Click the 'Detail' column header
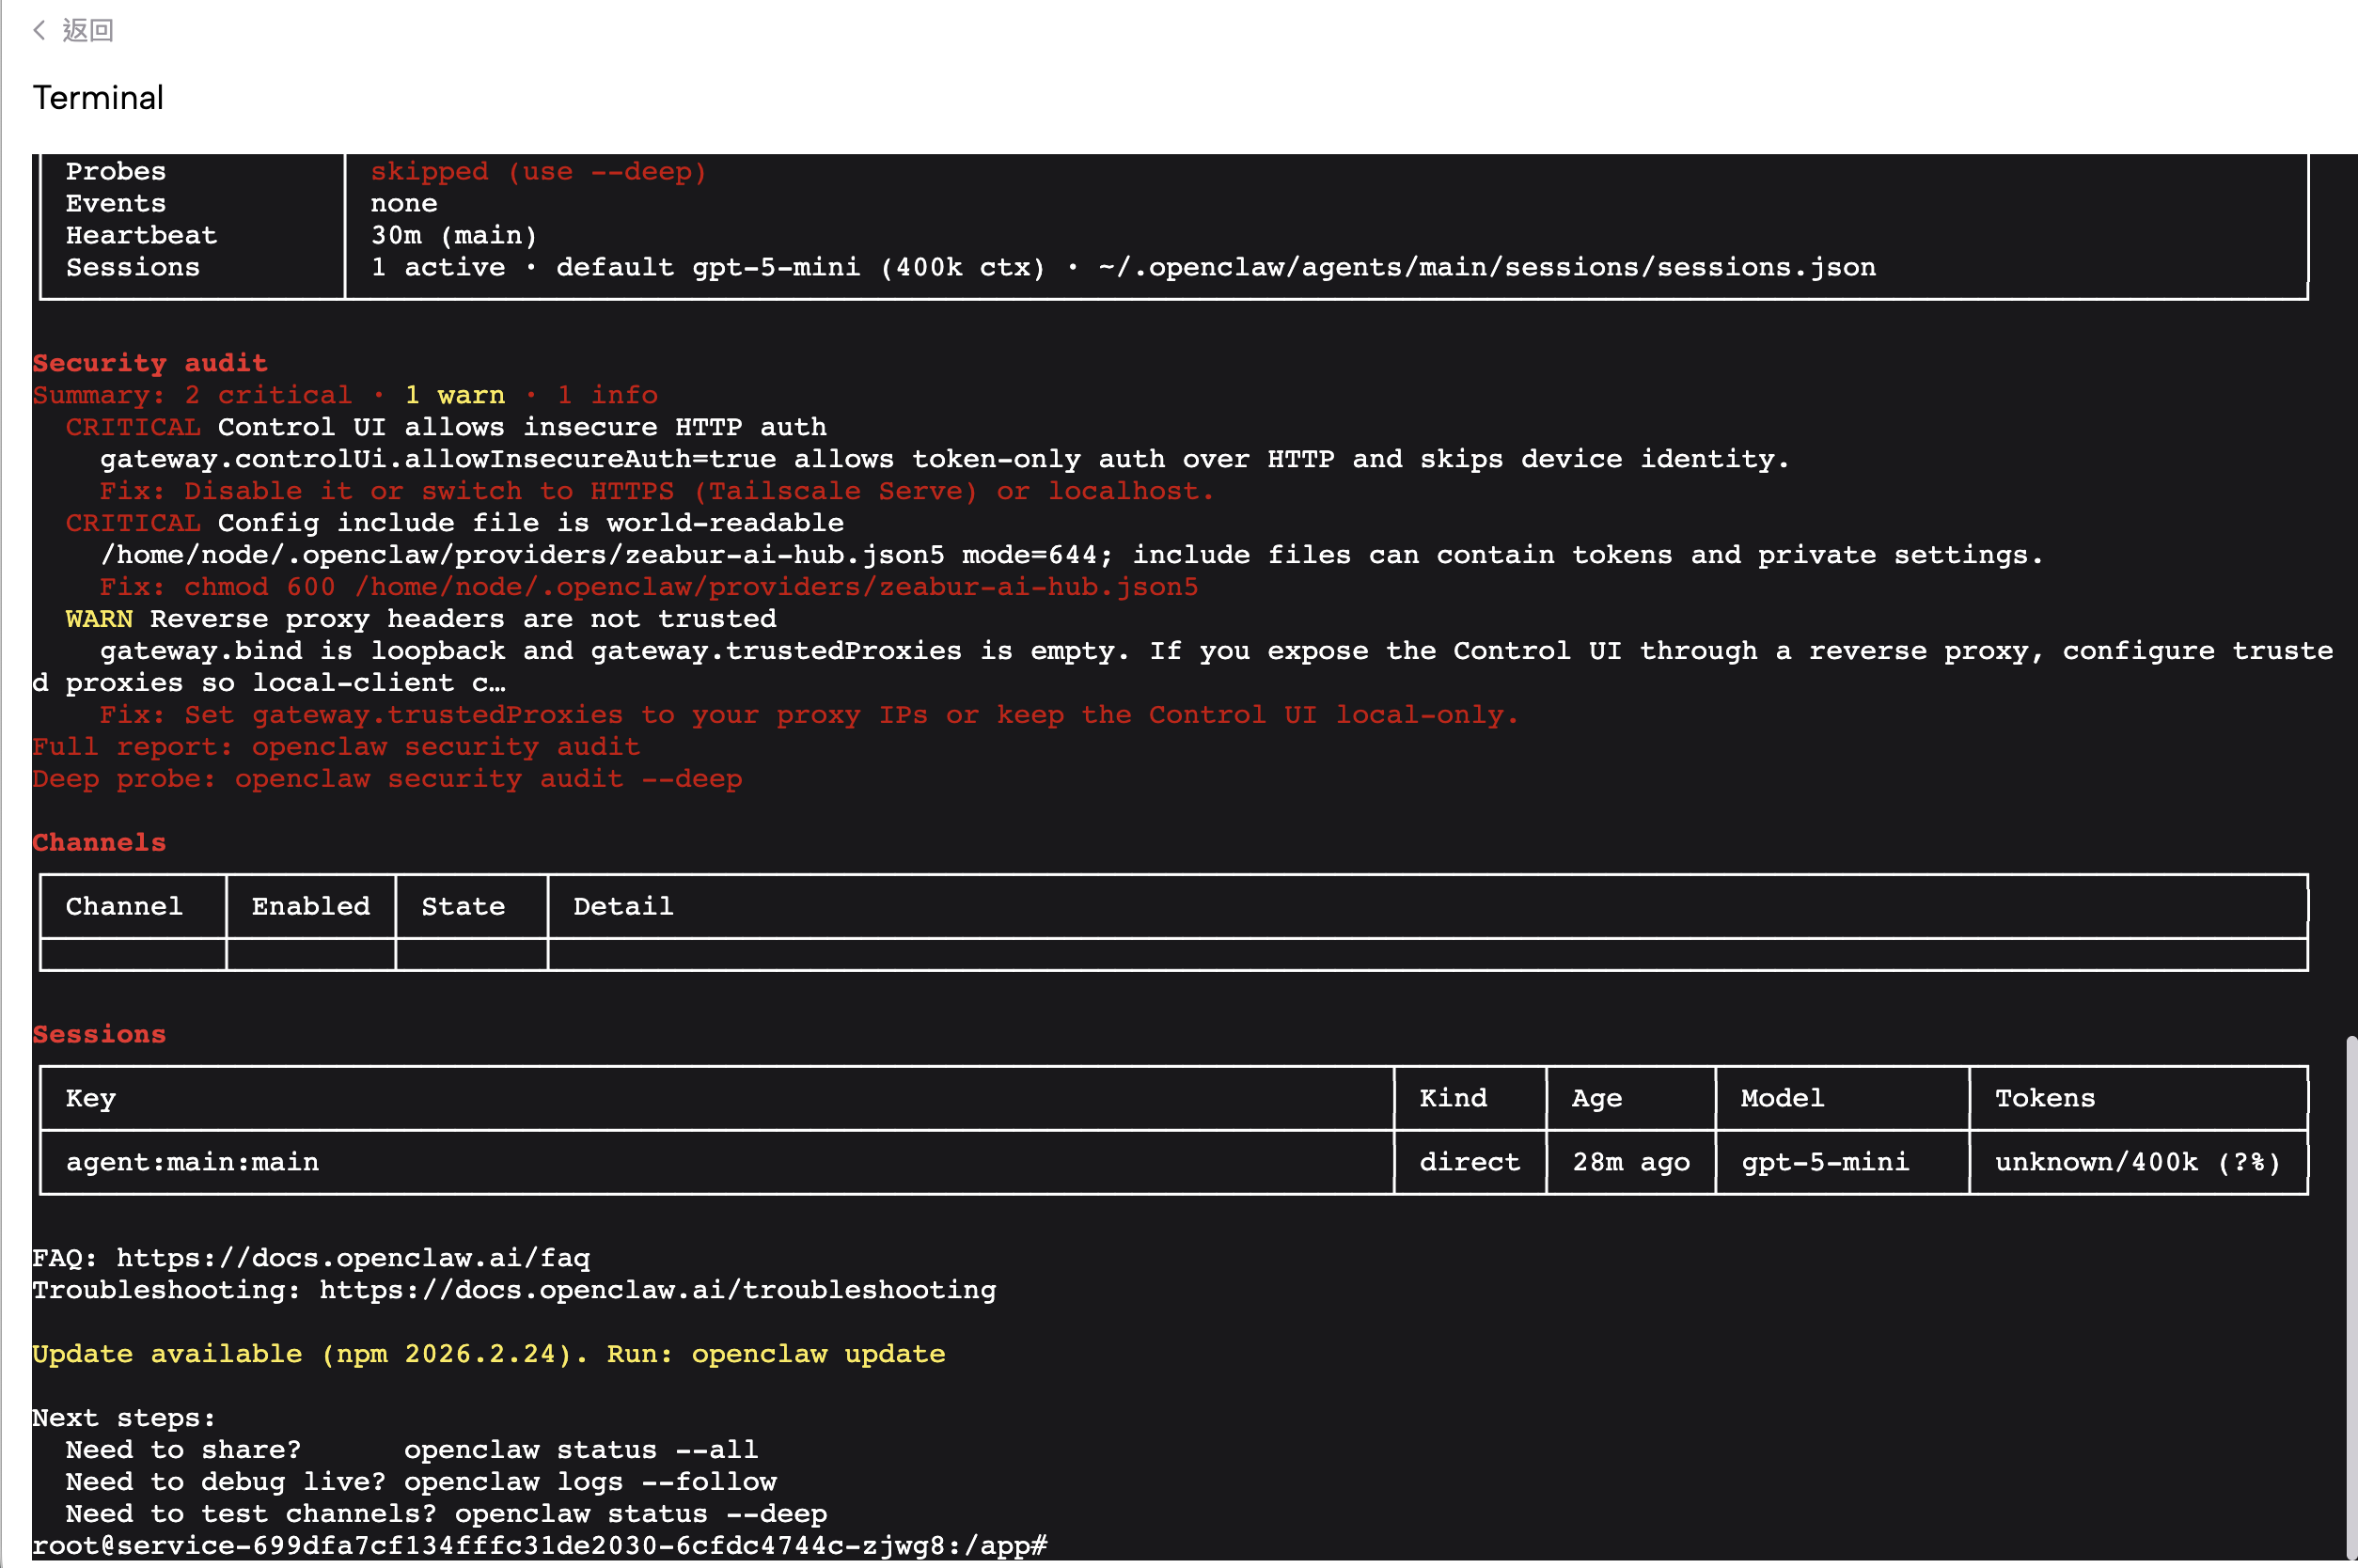The width and height of the screenshot is (2358, 1568). pyautogui.click(x=623, y=905)
